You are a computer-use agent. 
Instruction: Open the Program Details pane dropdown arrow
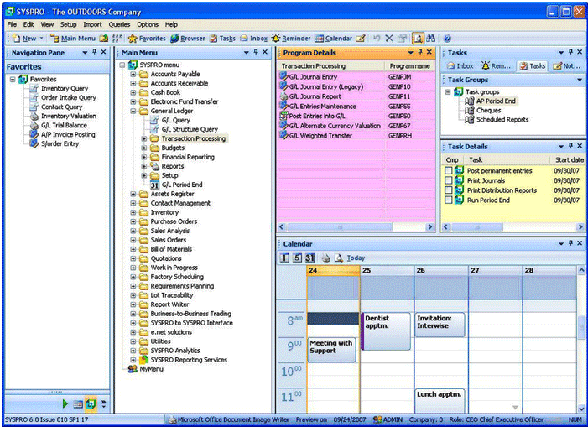click(x=411, y=52)
